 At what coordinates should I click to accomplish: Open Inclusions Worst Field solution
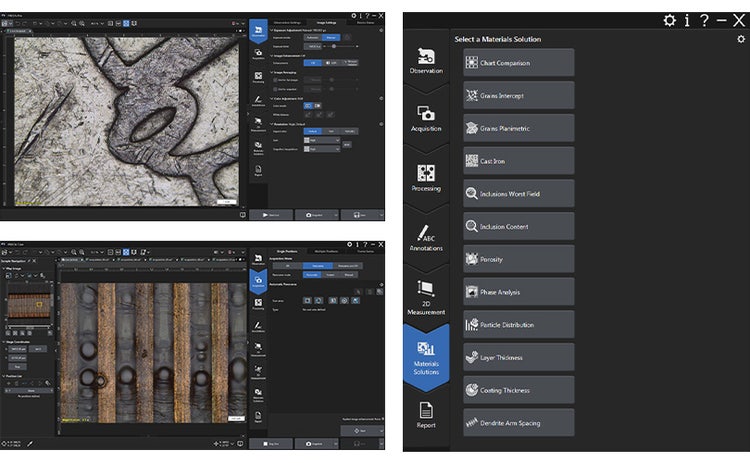[518, 193]
